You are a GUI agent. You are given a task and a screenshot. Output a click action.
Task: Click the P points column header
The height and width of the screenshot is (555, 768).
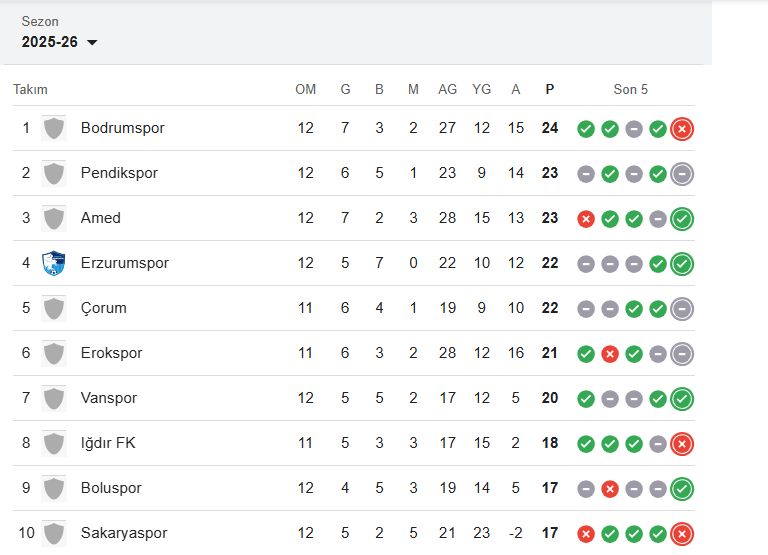[x=549, y=89]
